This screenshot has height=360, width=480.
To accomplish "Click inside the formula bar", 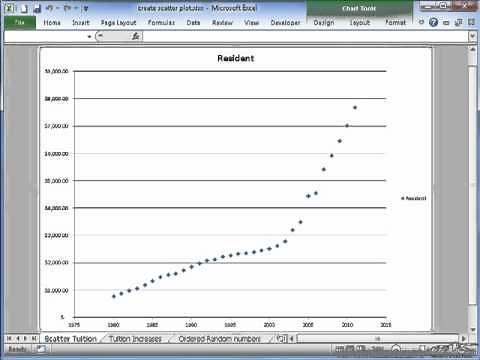I will point(306,36).
